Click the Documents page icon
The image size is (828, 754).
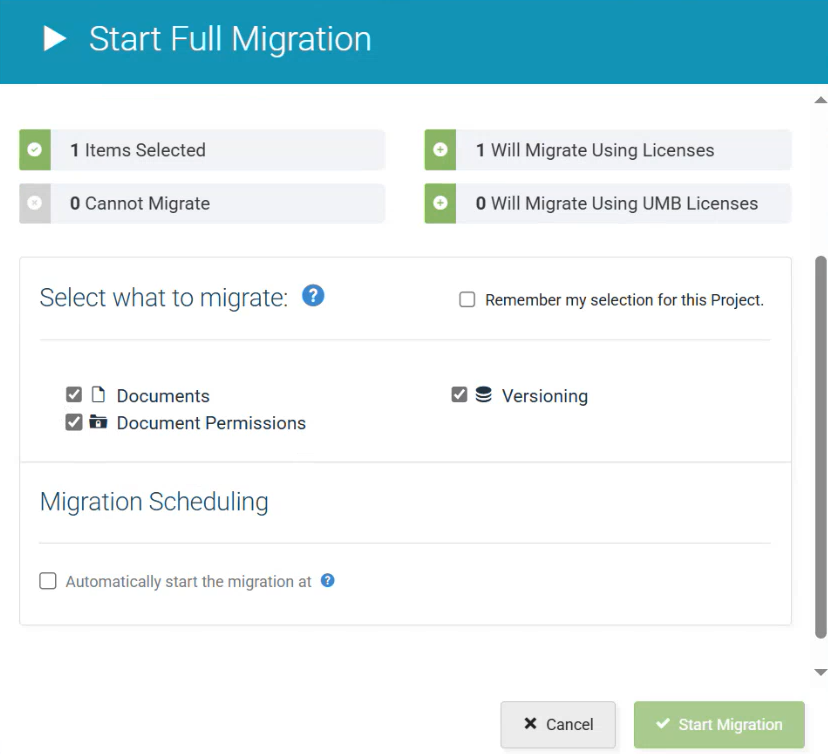click(x=98, y=394)
